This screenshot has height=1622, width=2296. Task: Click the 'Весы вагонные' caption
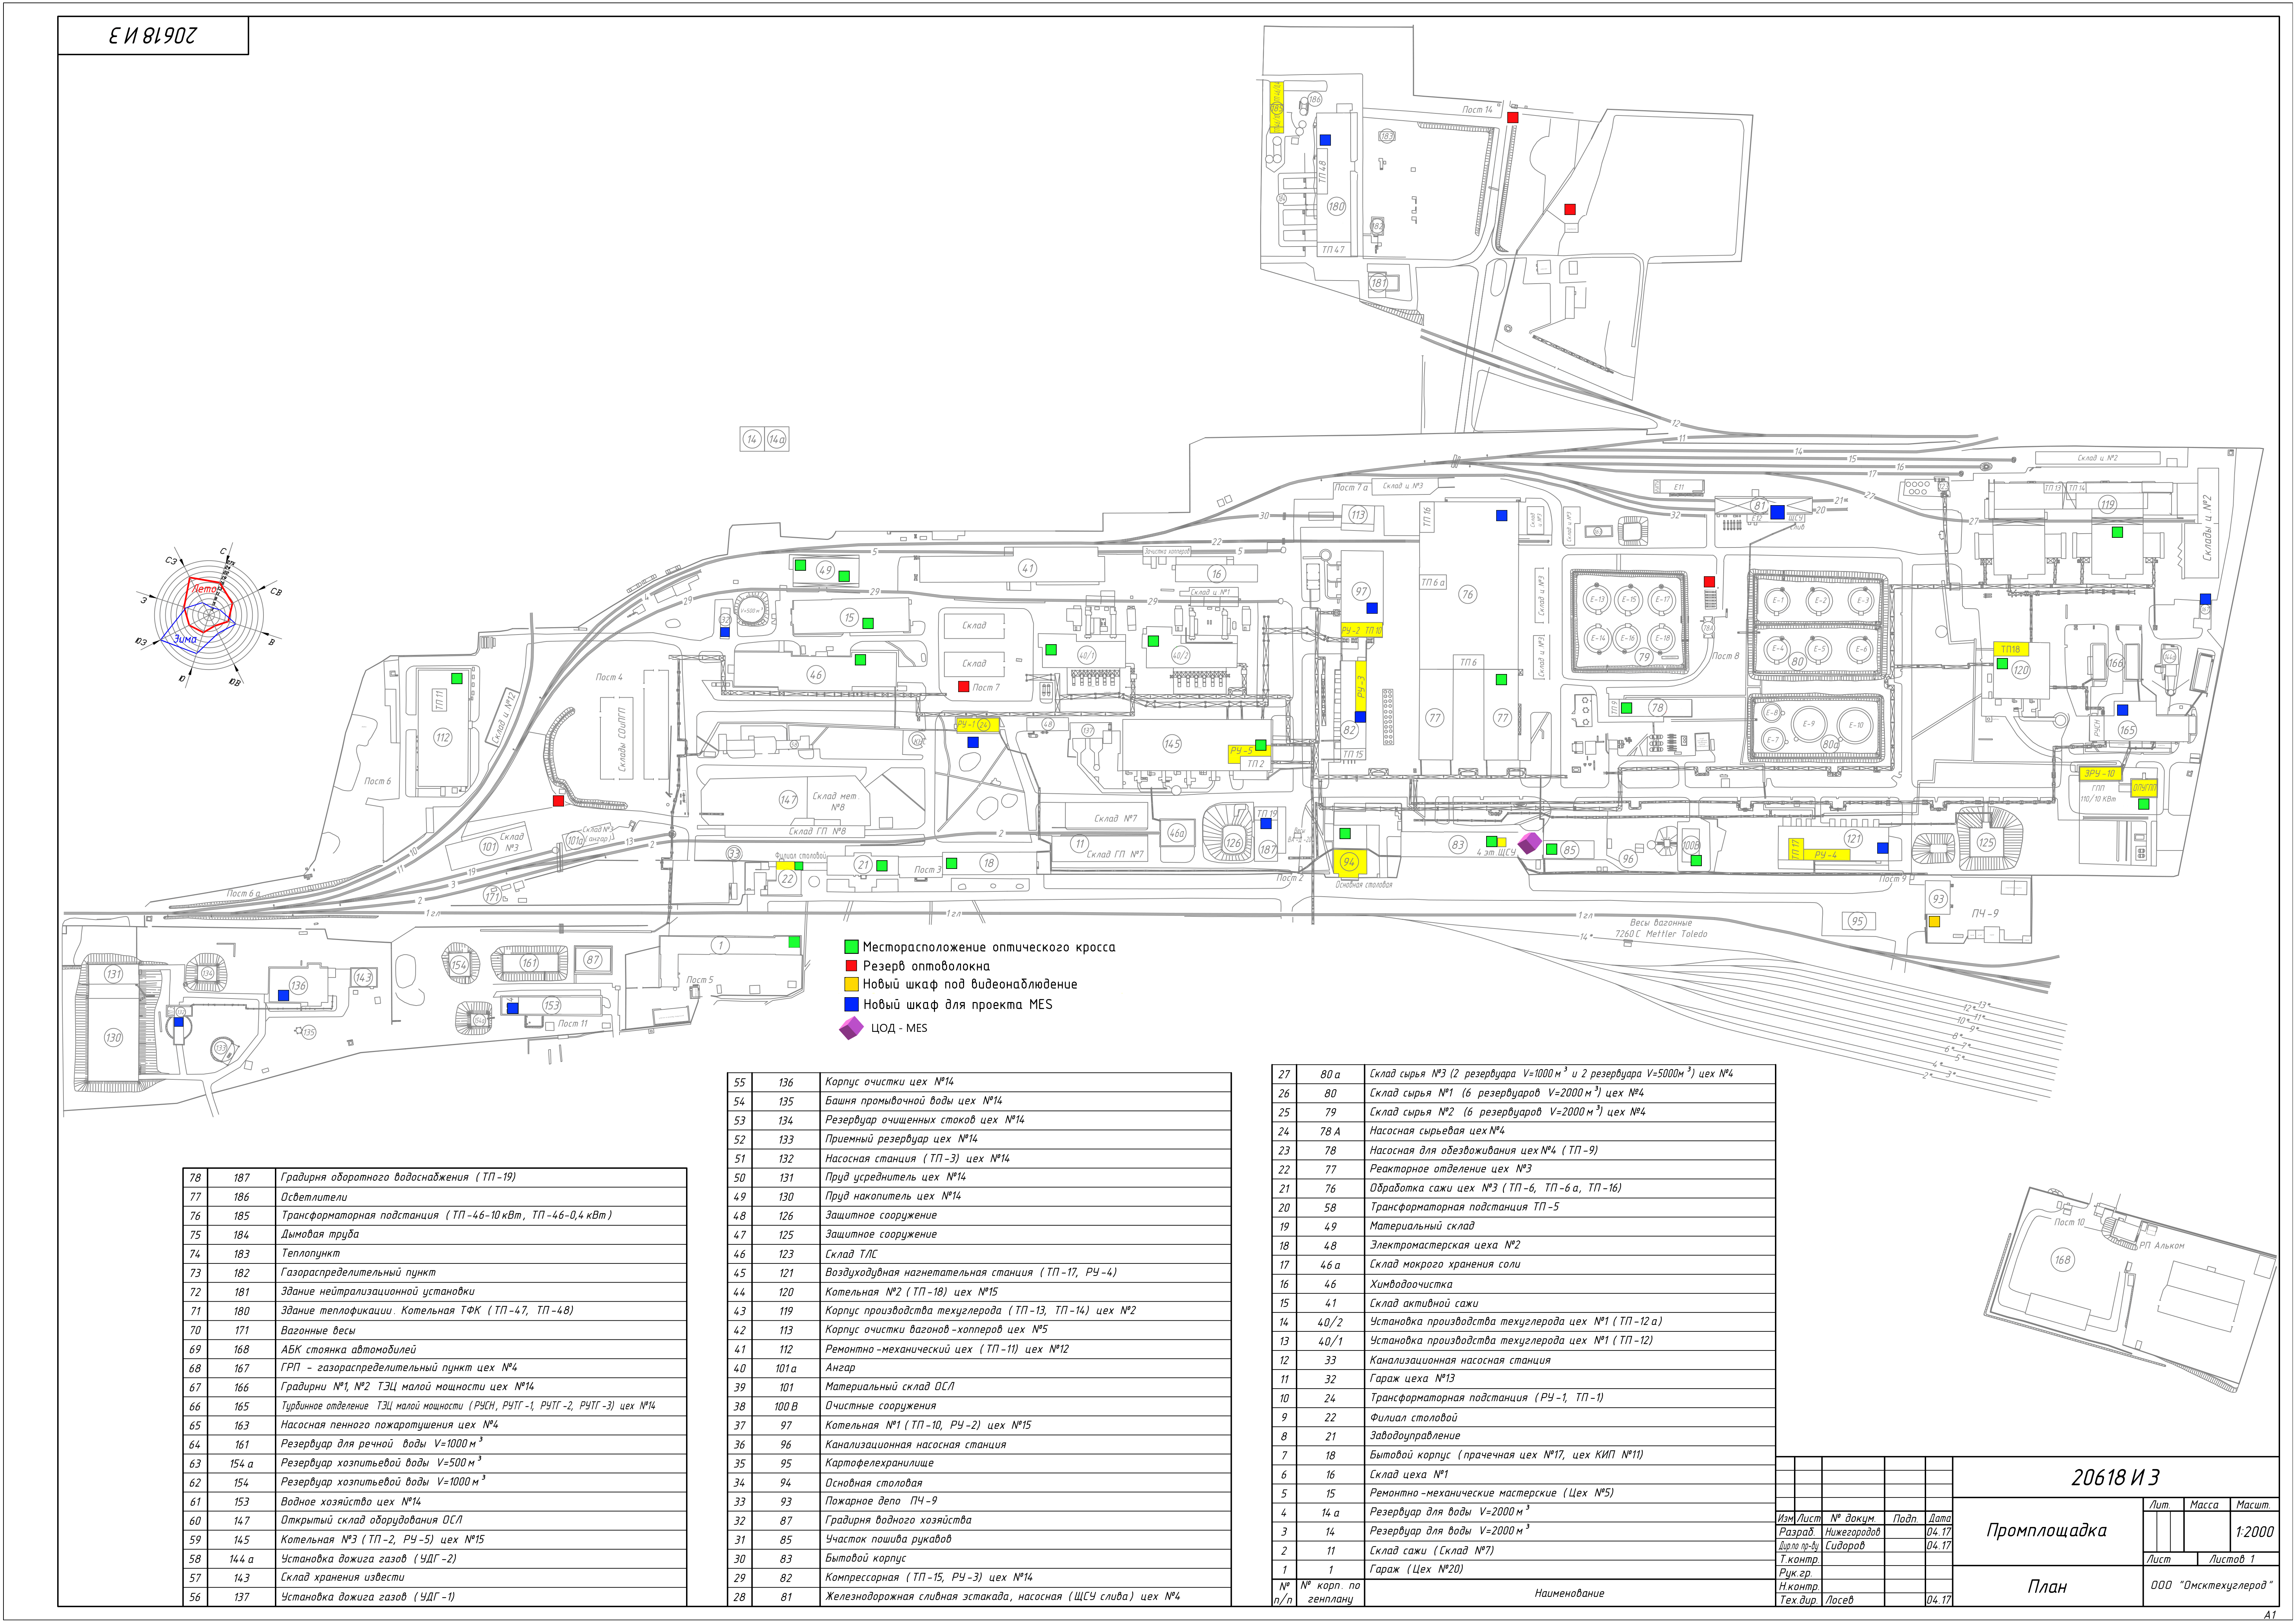click(1661, 923)
